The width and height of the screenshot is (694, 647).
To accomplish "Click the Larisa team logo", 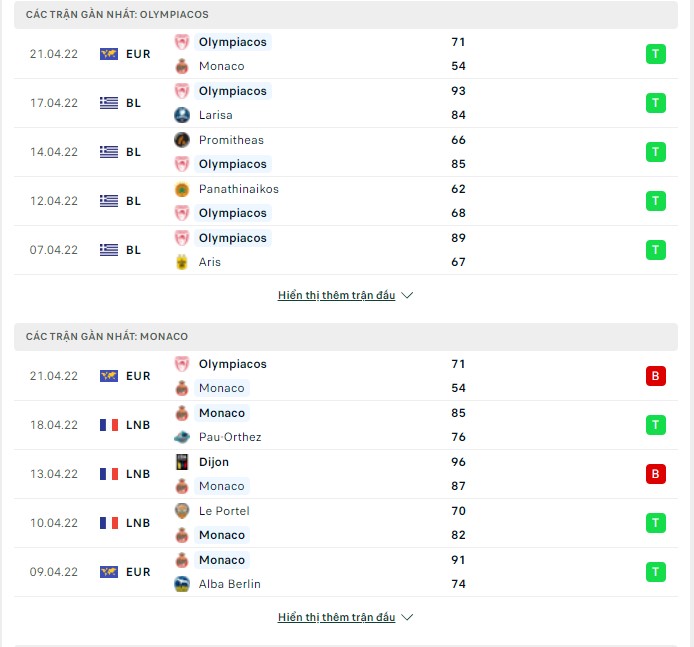I will point(181,115).
